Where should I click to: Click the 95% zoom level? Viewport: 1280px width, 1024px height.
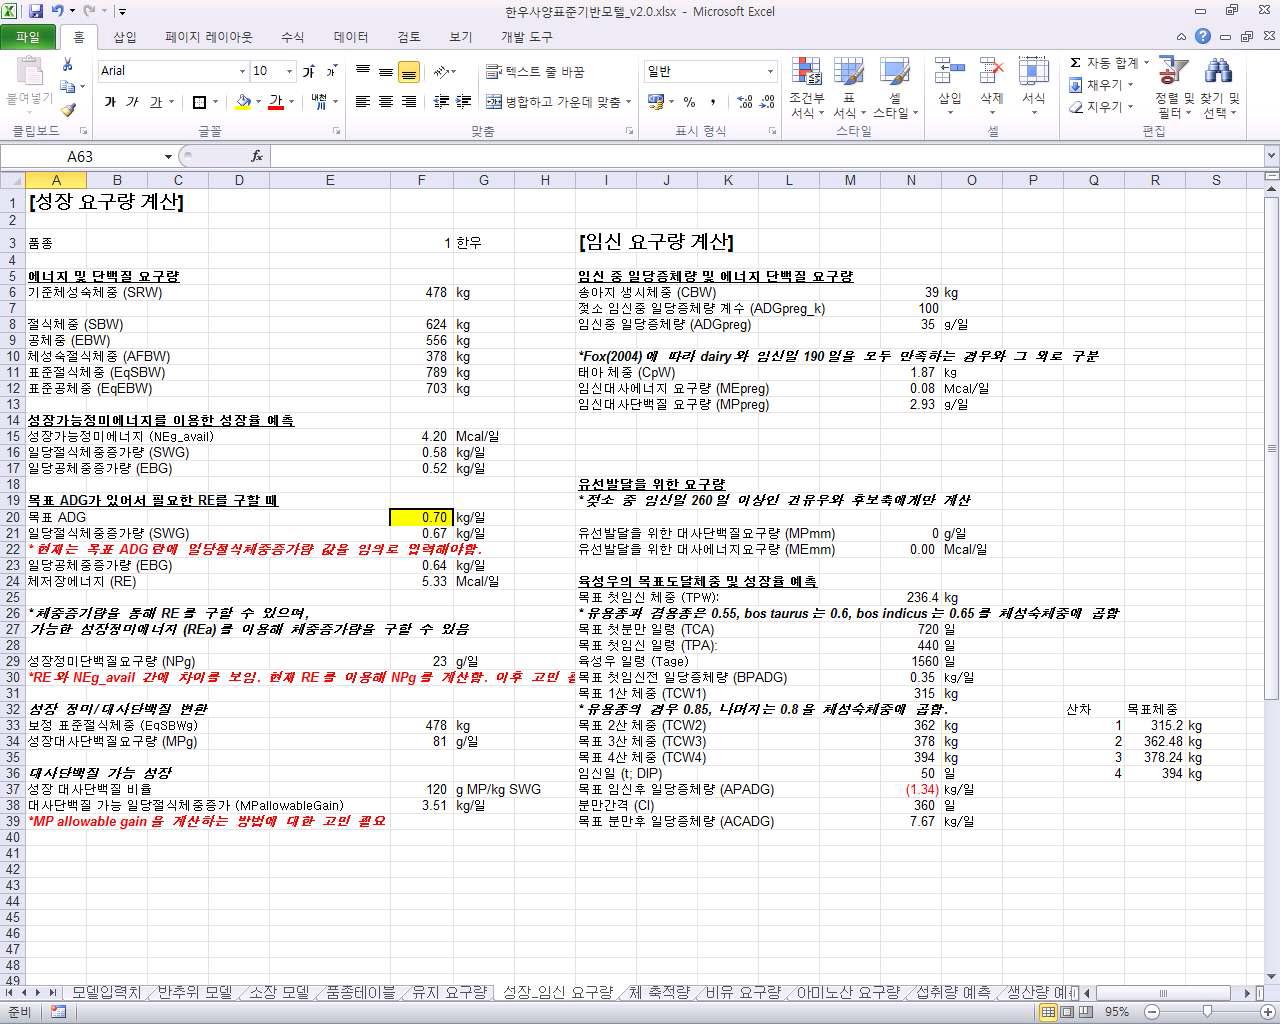pyautogui.click(x=1117, y=1012)
